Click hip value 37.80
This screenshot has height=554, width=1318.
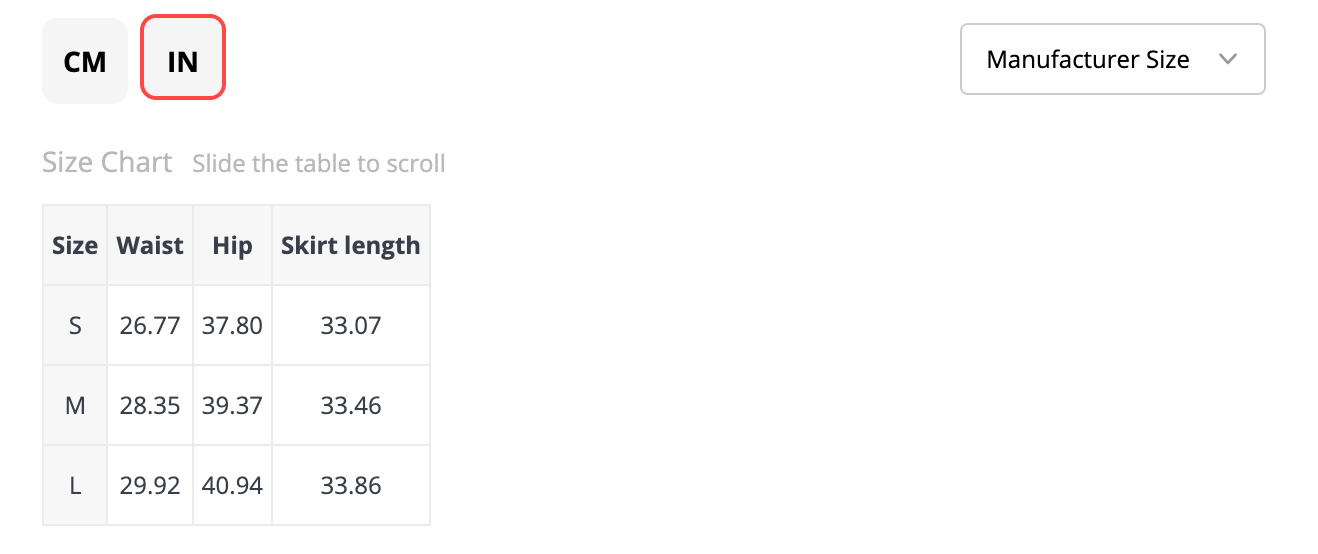(x=232, y=325)
